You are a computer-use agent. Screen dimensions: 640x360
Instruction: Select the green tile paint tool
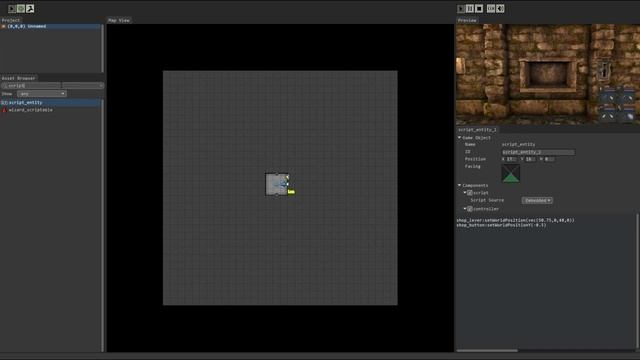21,9
